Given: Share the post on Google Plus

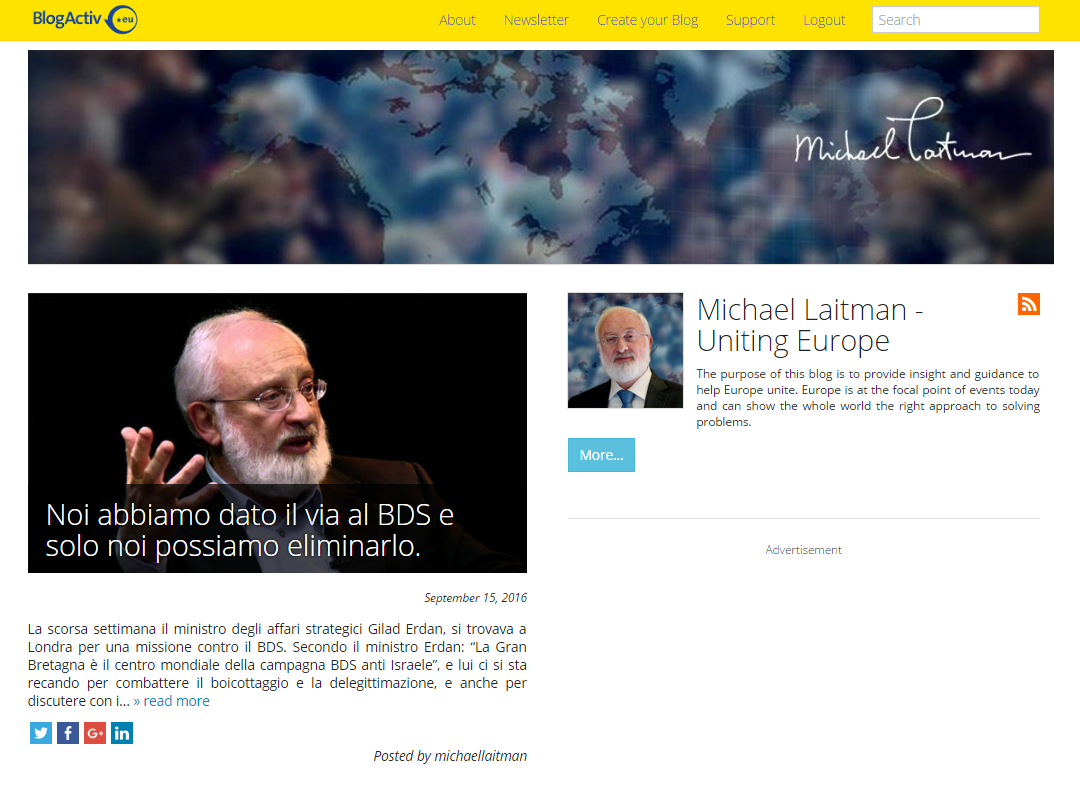Looking at the screenshot, I should click(x=95, y=733).
